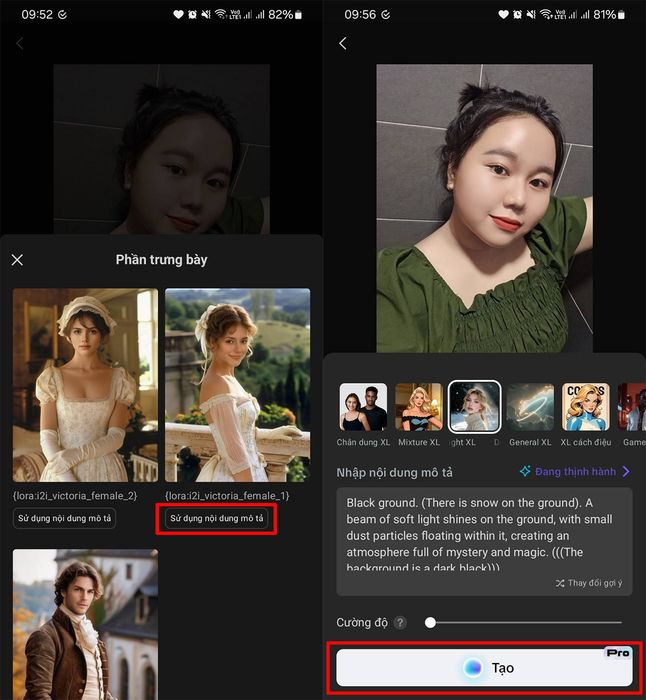Click the Cường độ intensity slider handle

click(x=430, y=622)
